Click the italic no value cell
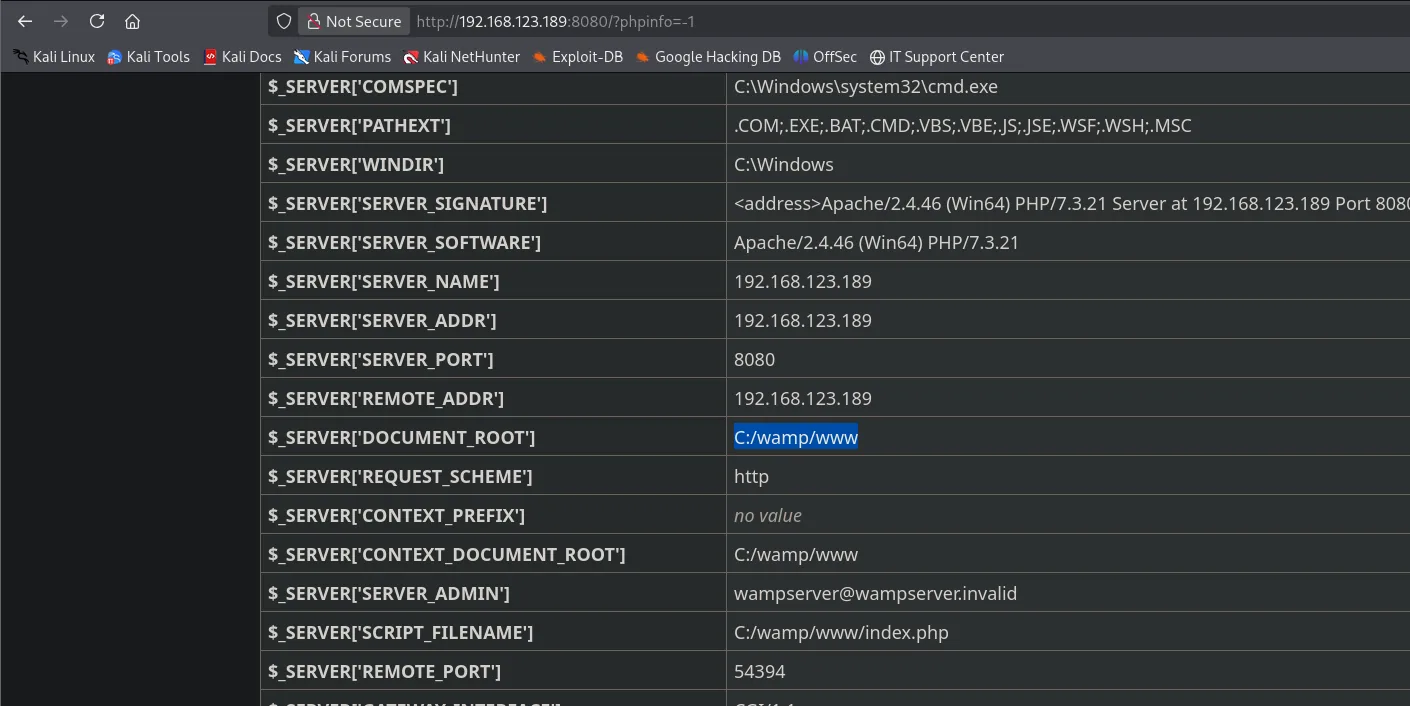The image size is (1410, 706). [x=768, y=516]
